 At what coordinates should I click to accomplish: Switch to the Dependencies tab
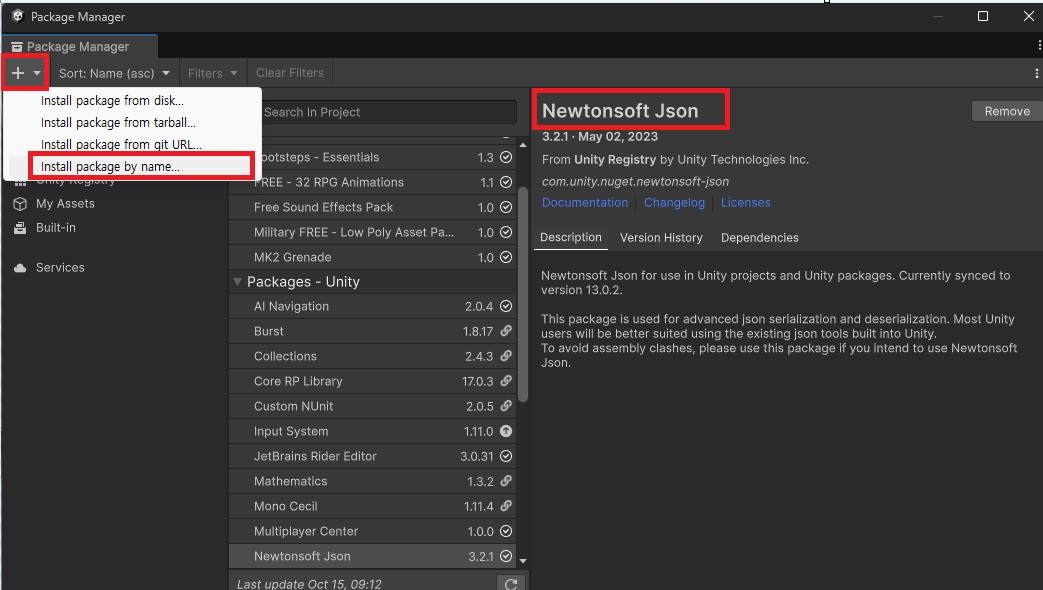click(x=759, y=238)
